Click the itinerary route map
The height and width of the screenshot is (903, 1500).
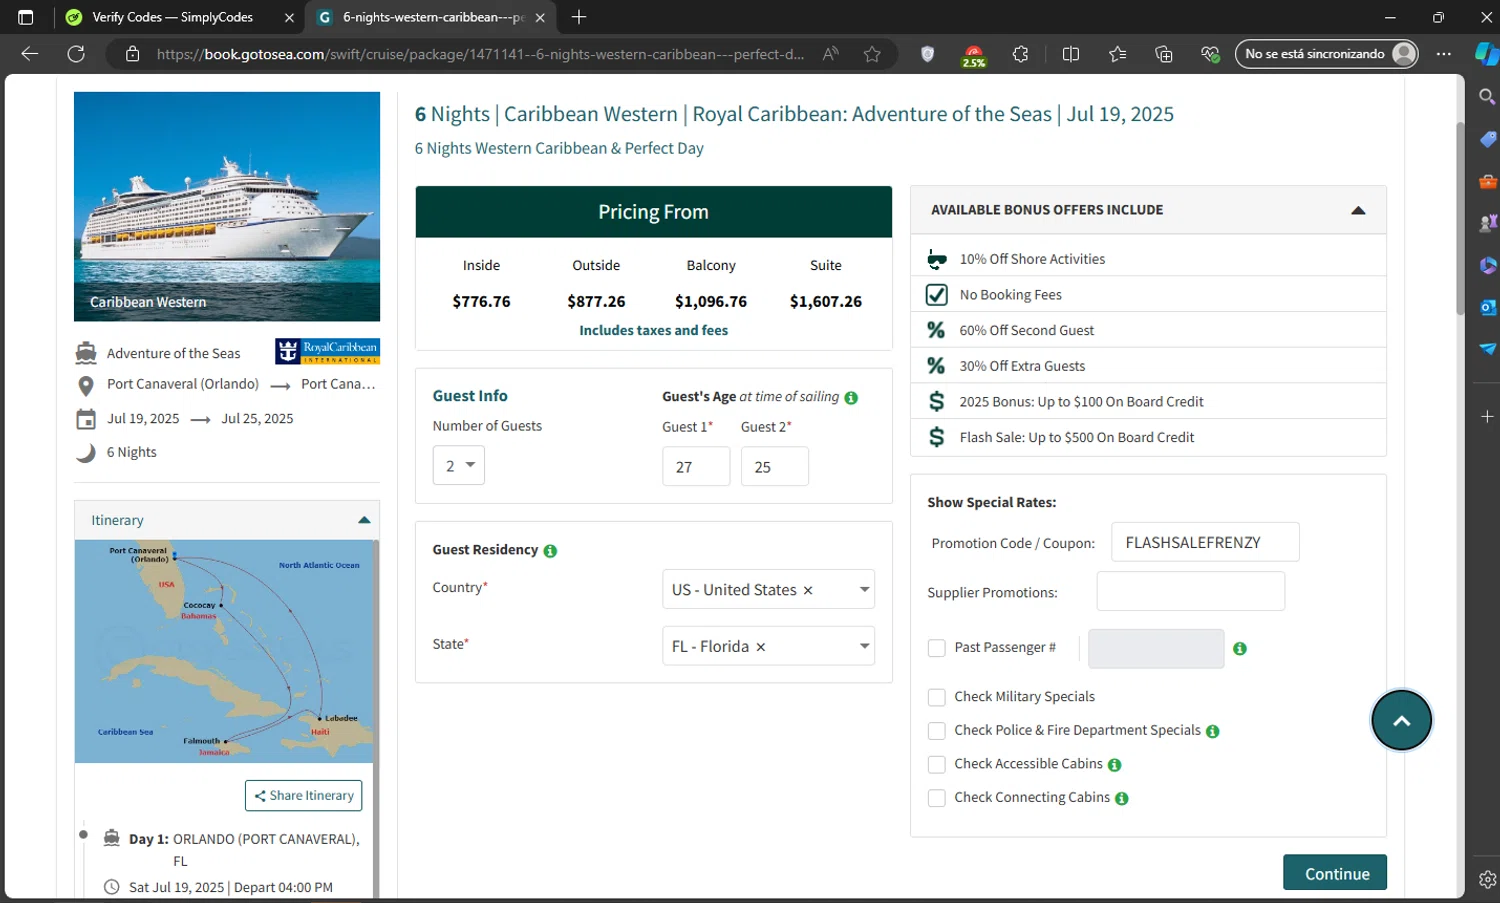[224, 651]
